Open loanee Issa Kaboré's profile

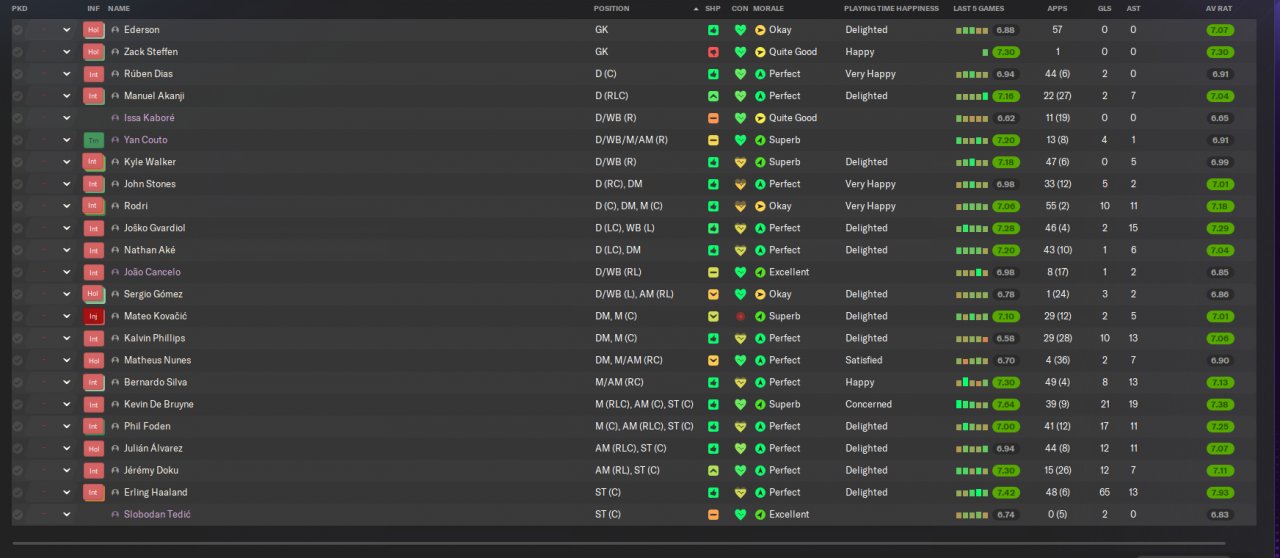149,118
